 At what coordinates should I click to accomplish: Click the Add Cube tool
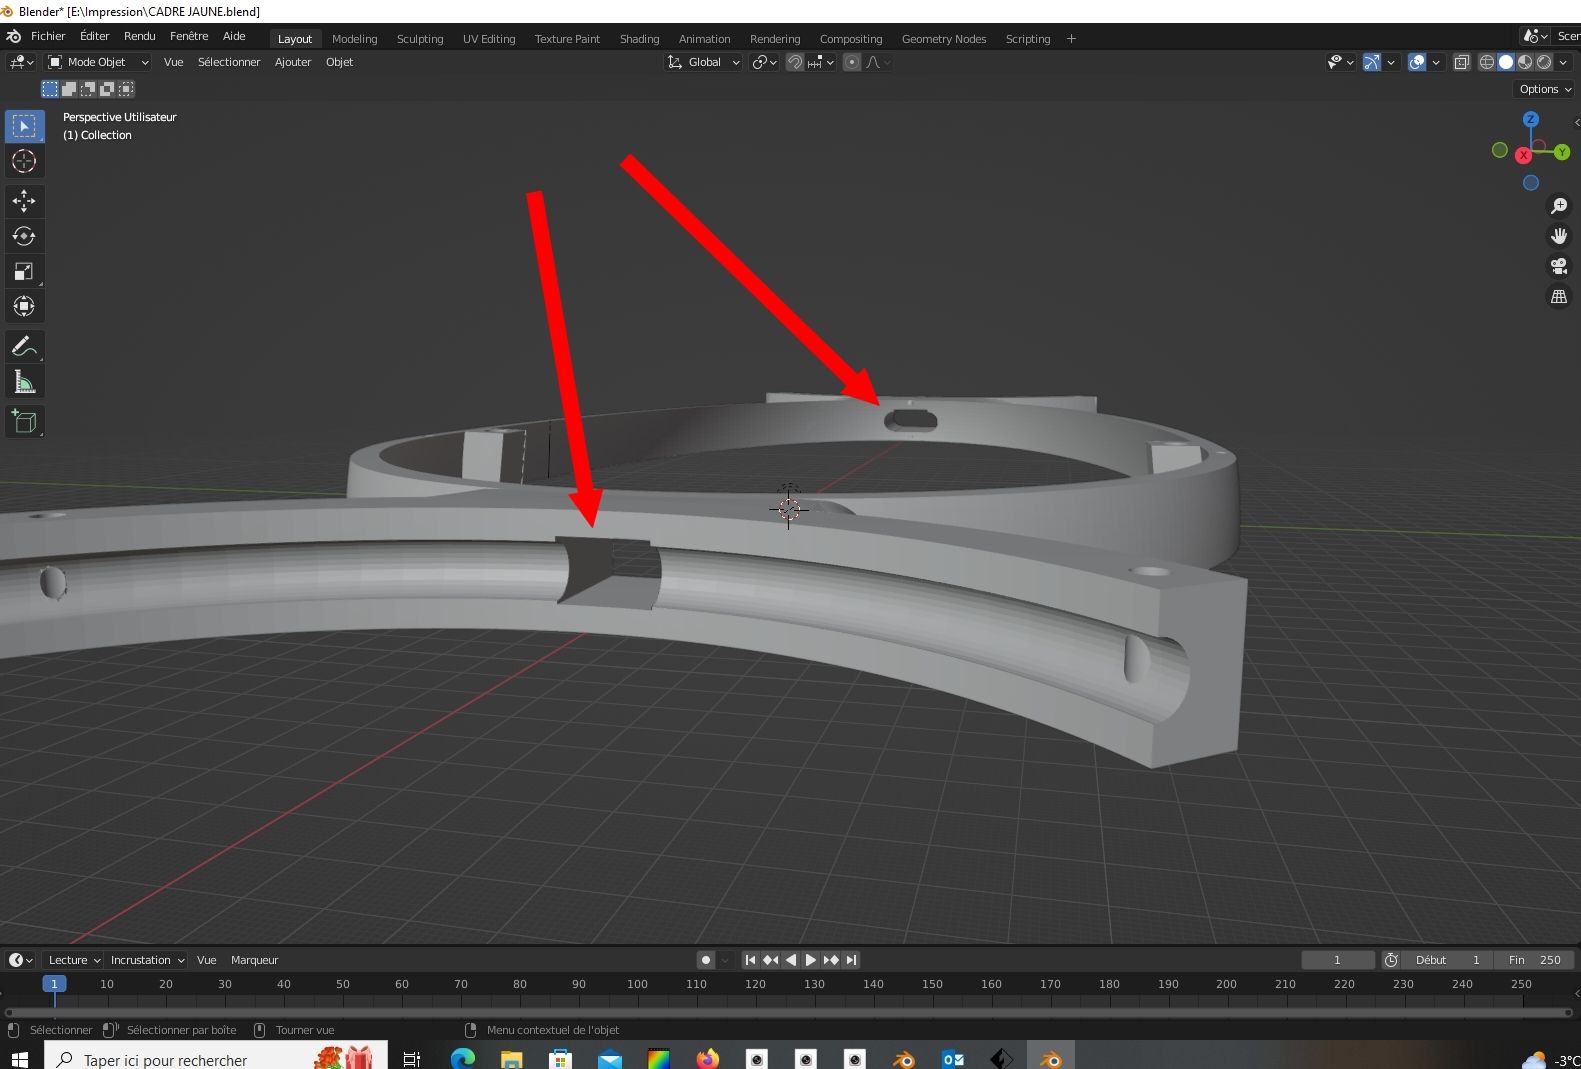24,422
